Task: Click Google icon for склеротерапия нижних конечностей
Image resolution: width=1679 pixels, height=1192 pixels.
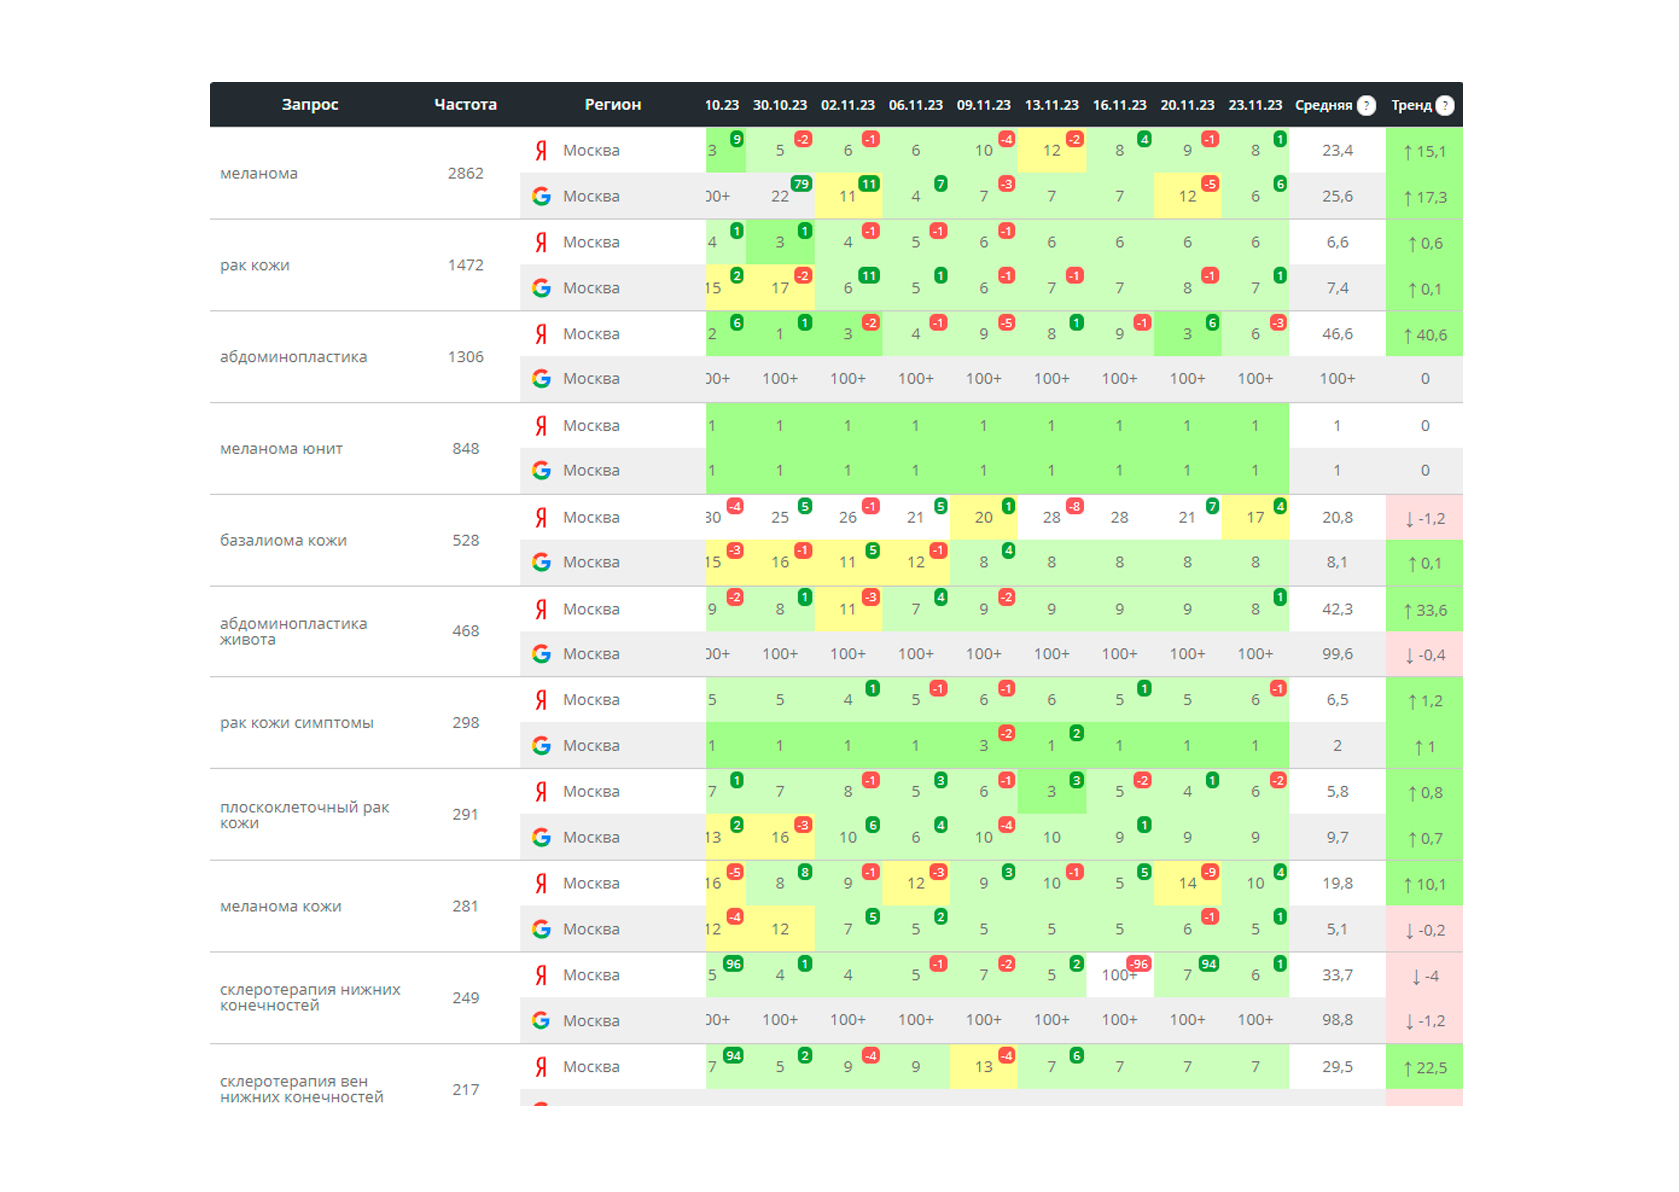Action: 541,1020
